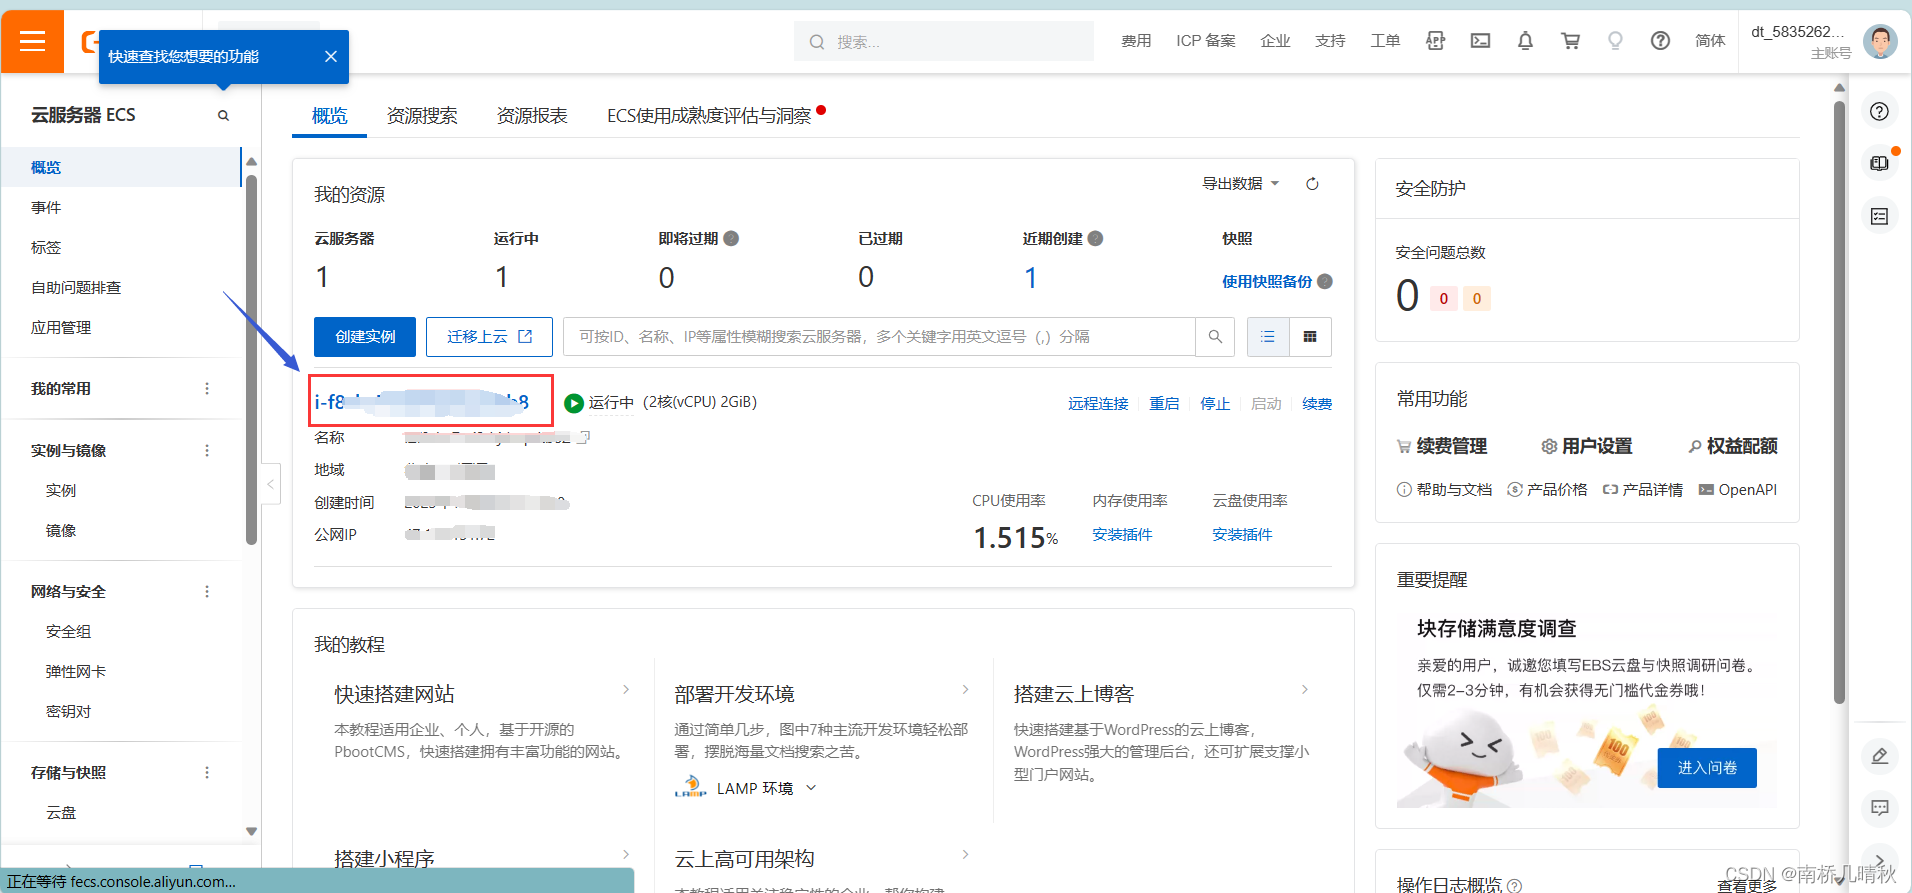This screenshot has width=1912, height=893.
Task: Open the shopping cart
Action: (x=1571, y=41)
